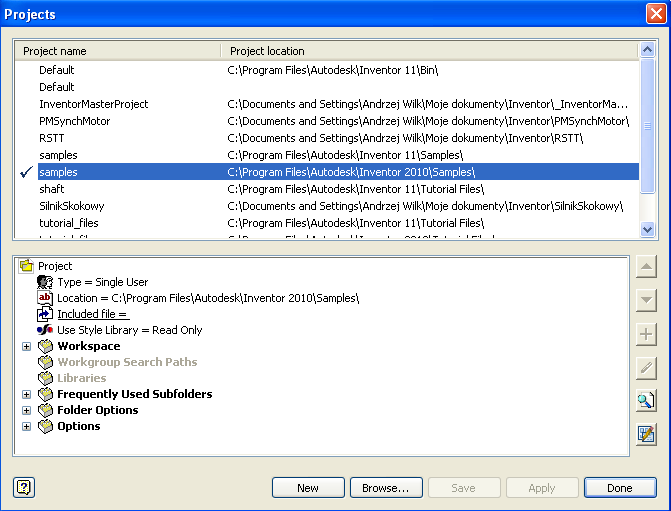Image resolution: width=671 pixels, height=511 pixels.
Task: Click the Apply button
Action: [x=542, y=488]
